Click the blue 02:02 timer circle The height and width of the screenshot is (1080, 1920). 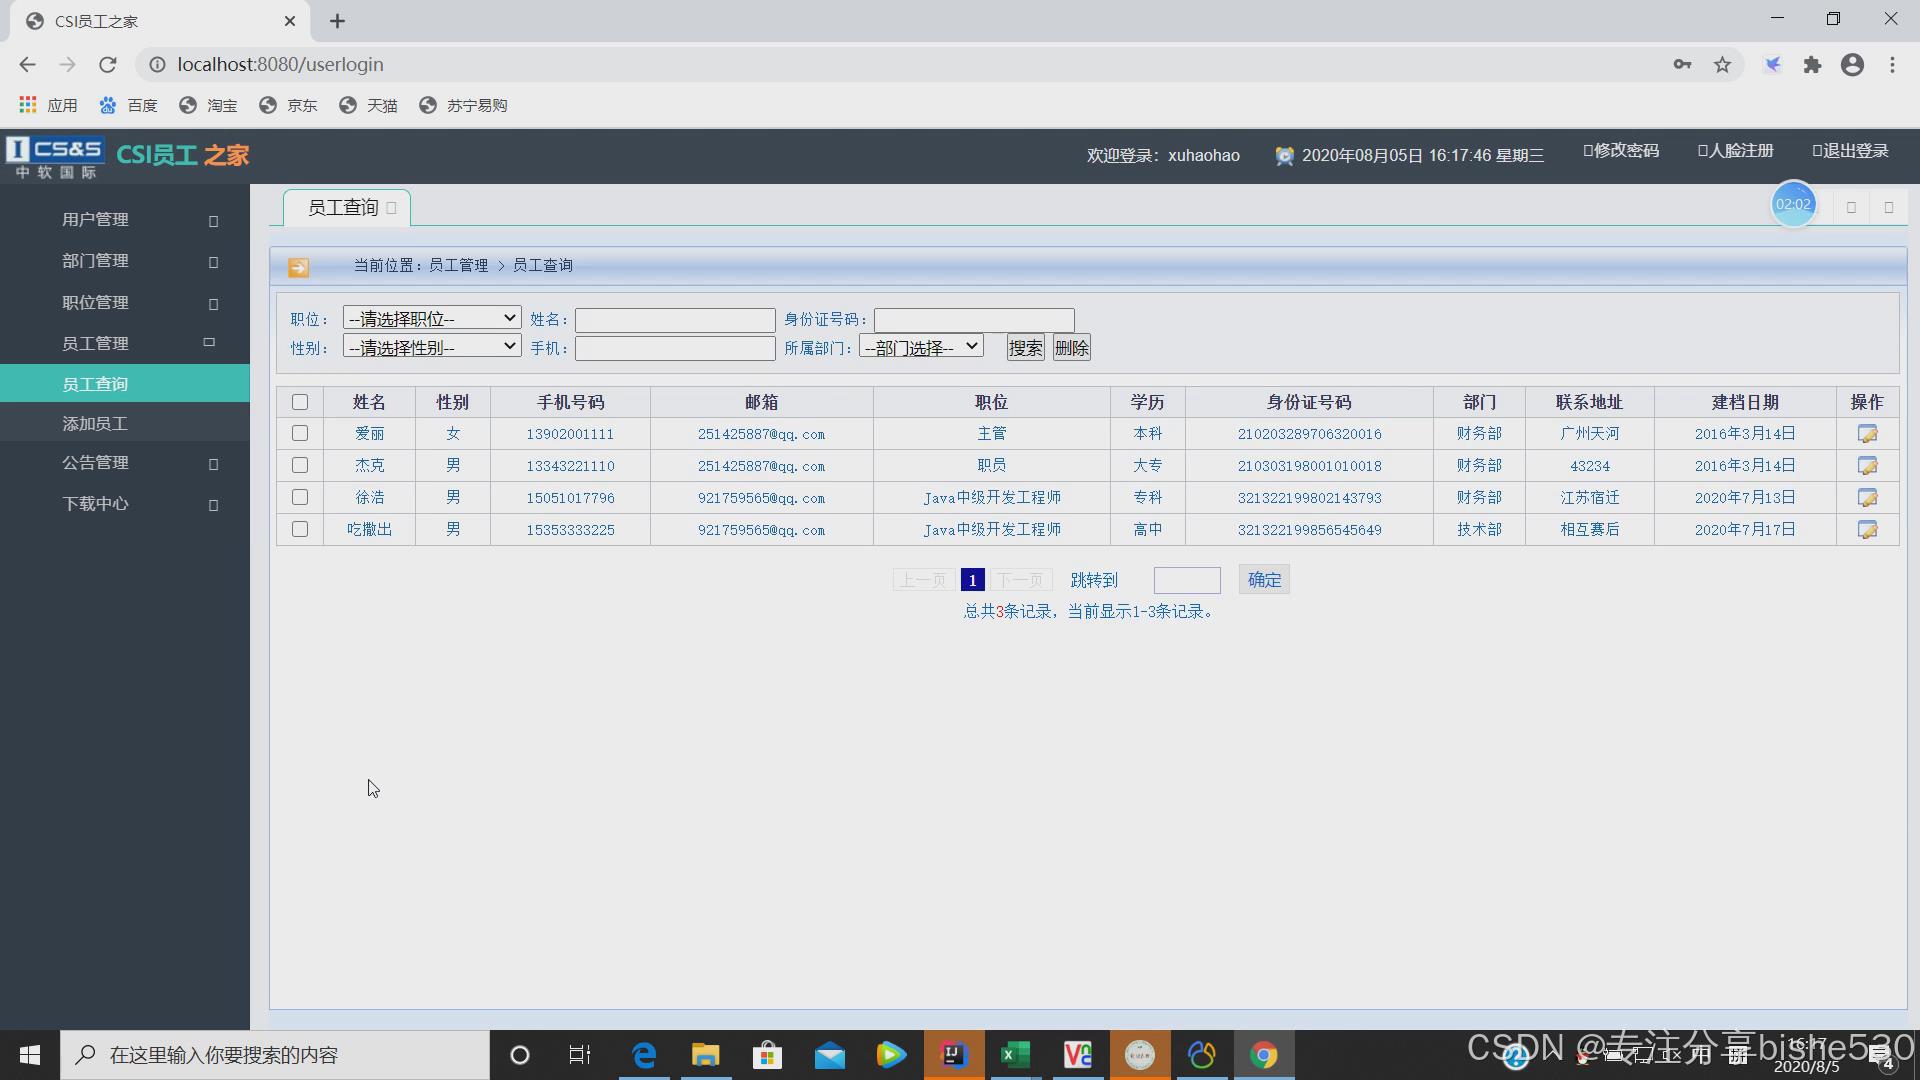(1793, 205)
